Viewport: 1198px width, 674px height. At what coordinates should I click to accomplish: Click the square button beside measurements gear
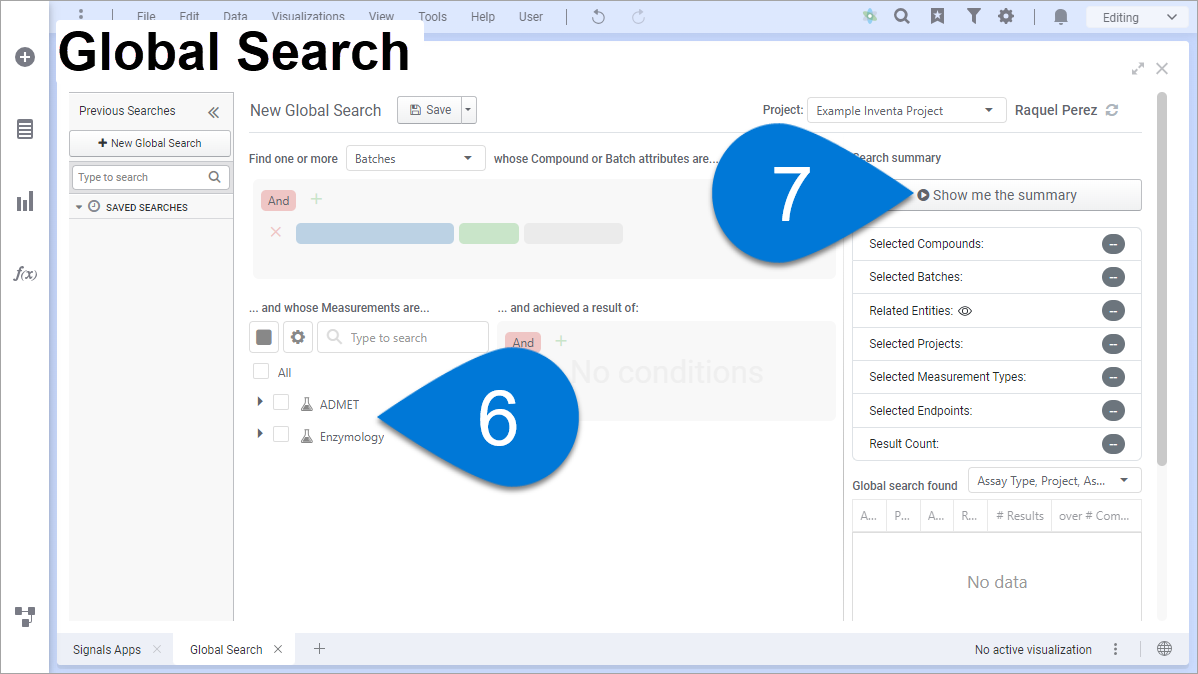coord(264,337)
